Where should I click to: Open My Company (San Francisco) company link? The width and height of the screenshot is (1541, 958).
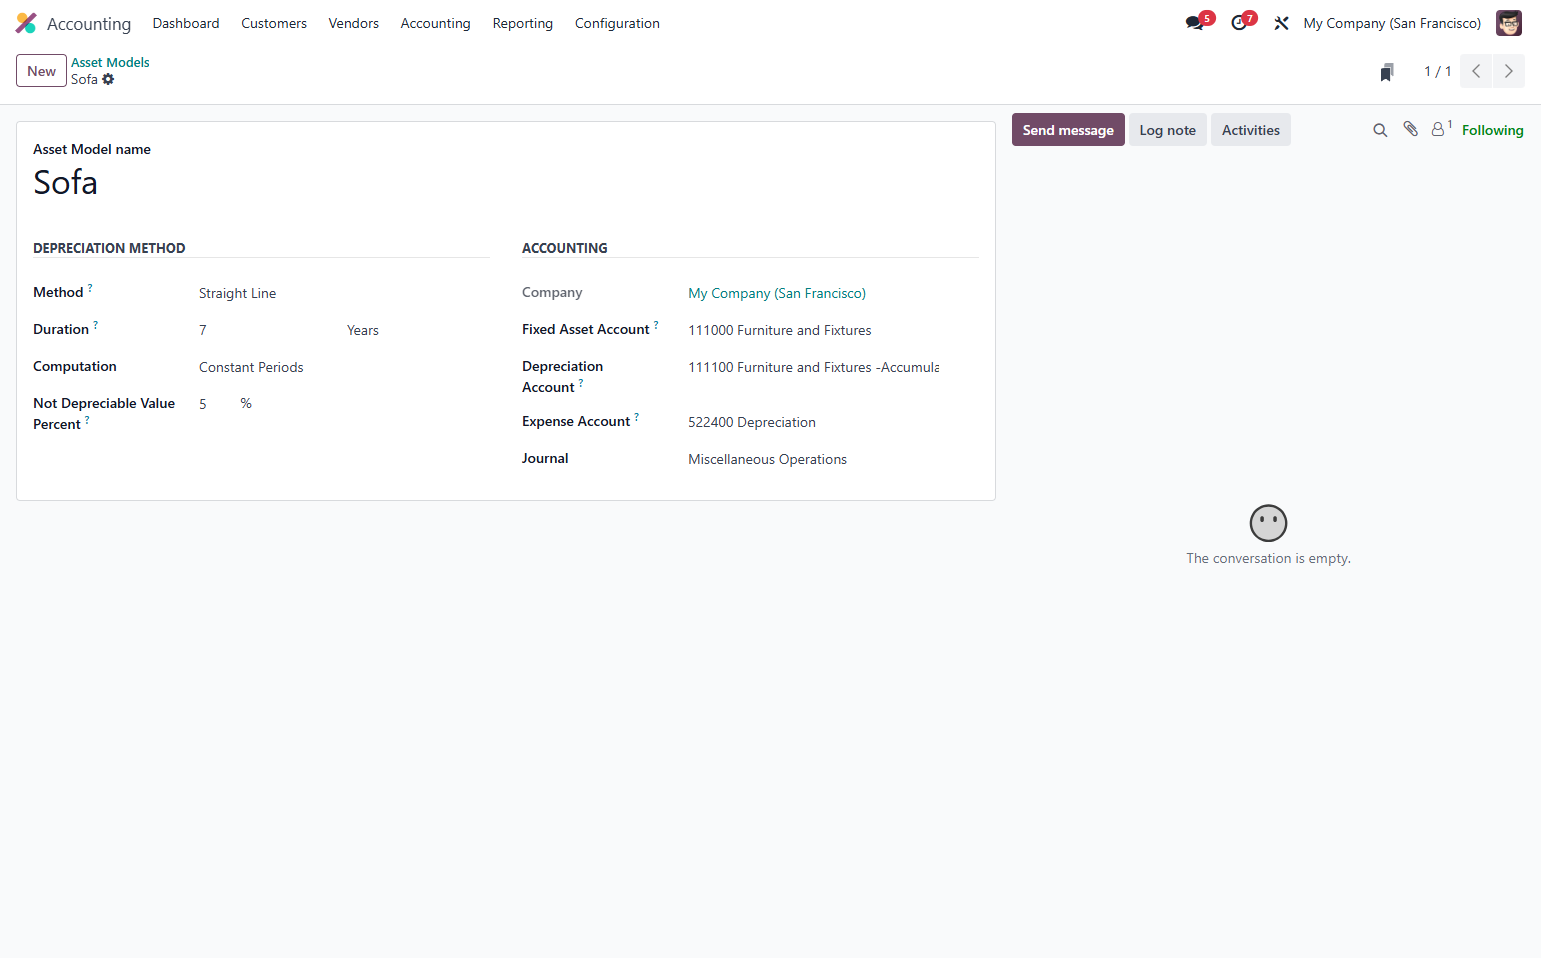777,293
